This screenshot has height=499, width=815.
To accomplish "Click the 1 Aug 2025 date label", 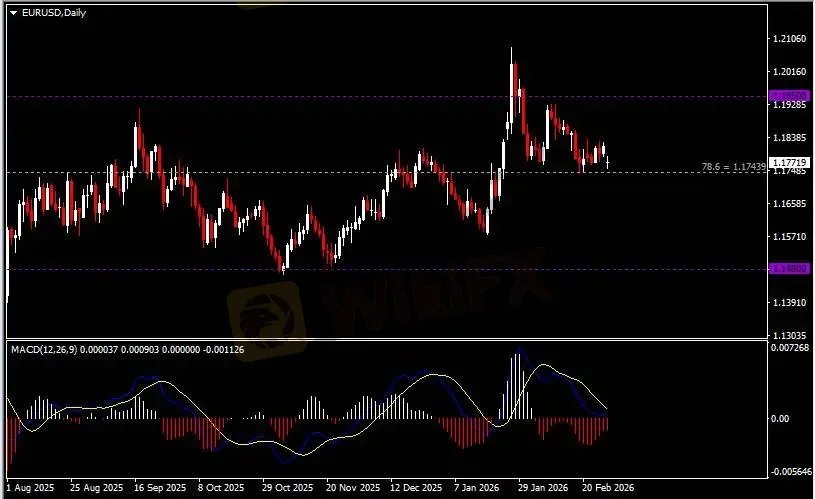I will 30,488.
